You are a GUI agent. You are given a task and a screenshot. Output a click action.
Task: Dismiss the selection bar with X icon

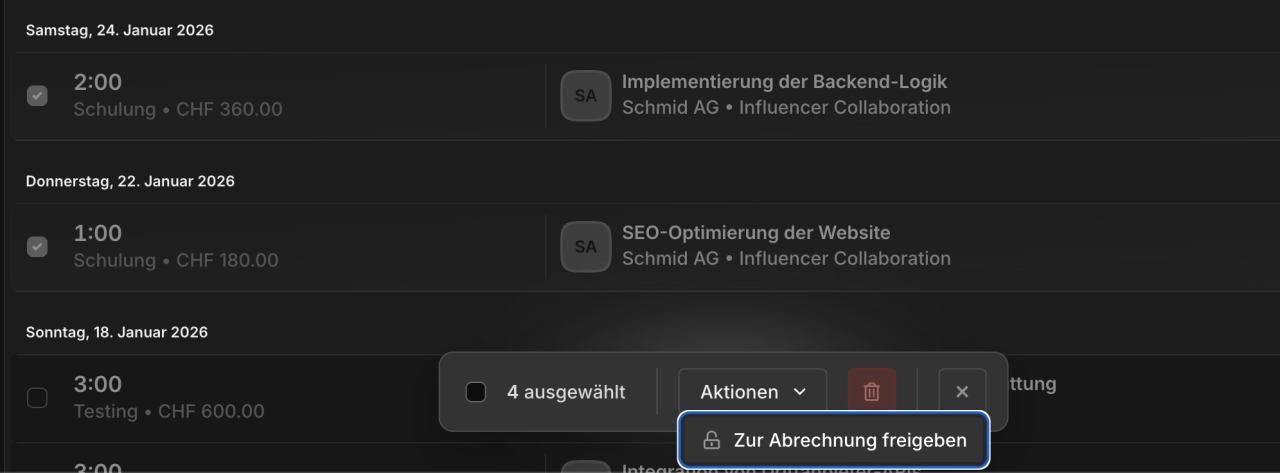[x=962, y=392]
